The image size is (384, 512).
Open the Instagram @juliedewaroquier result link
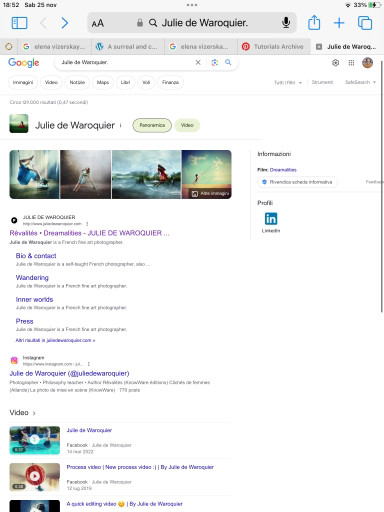point(69,373)
